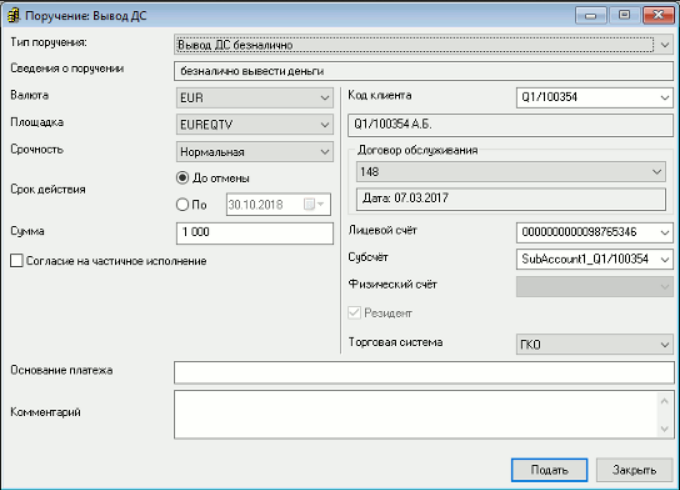This screenshot has width=680, height=490.
Task: Click the "Подать" button
Action: coord(549,469)
